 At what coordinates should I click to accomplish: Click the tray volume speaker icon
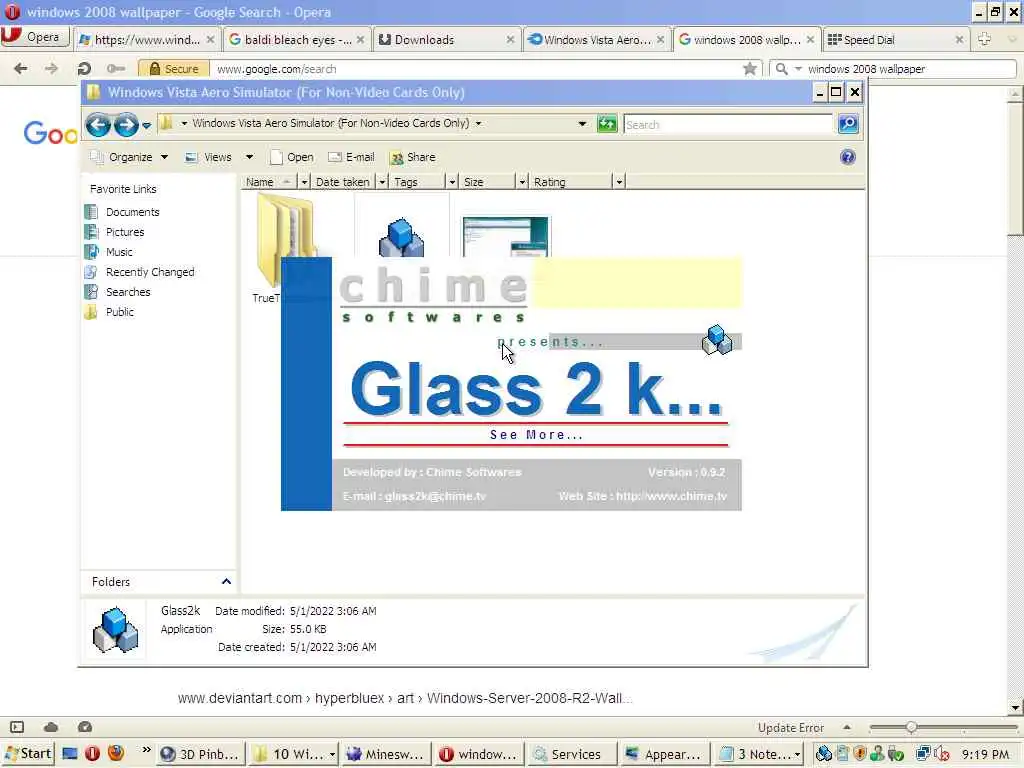pyautogui.click(x=941, y=754)
